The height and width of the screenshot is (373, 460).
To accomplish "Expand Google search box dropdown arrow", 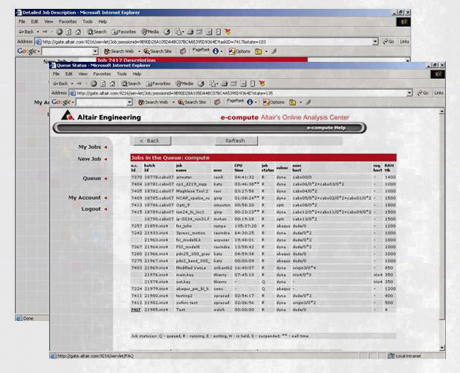I will tap(130, 102).
